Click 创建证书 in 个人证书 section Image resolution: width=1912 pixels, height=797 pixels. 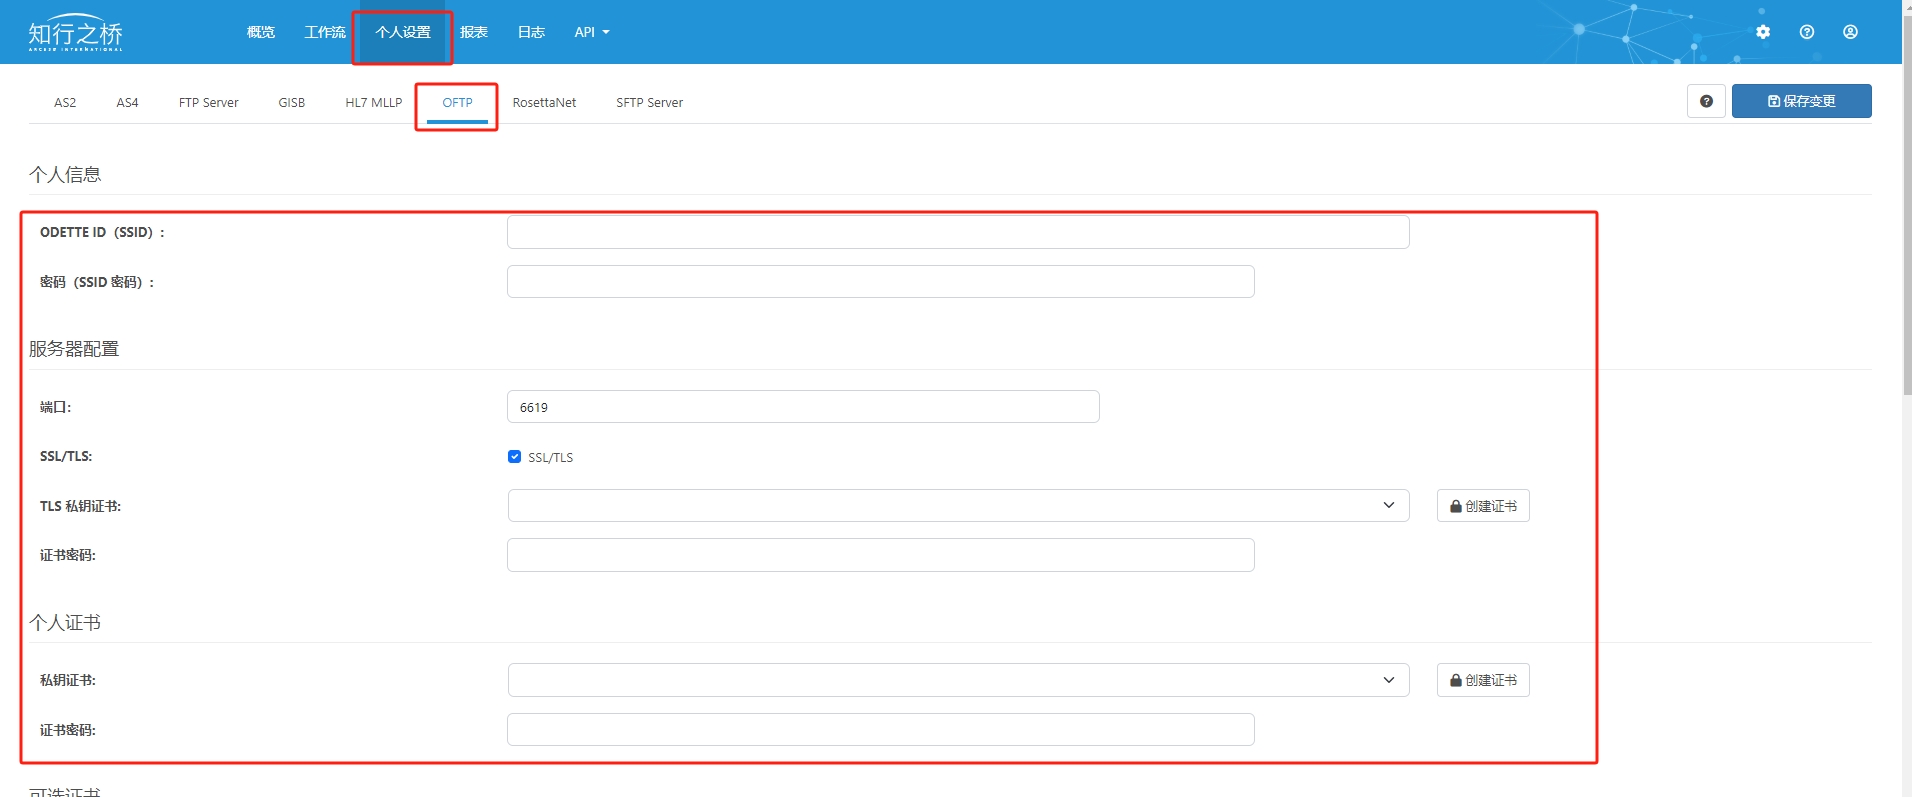(x=1482, y=680)
